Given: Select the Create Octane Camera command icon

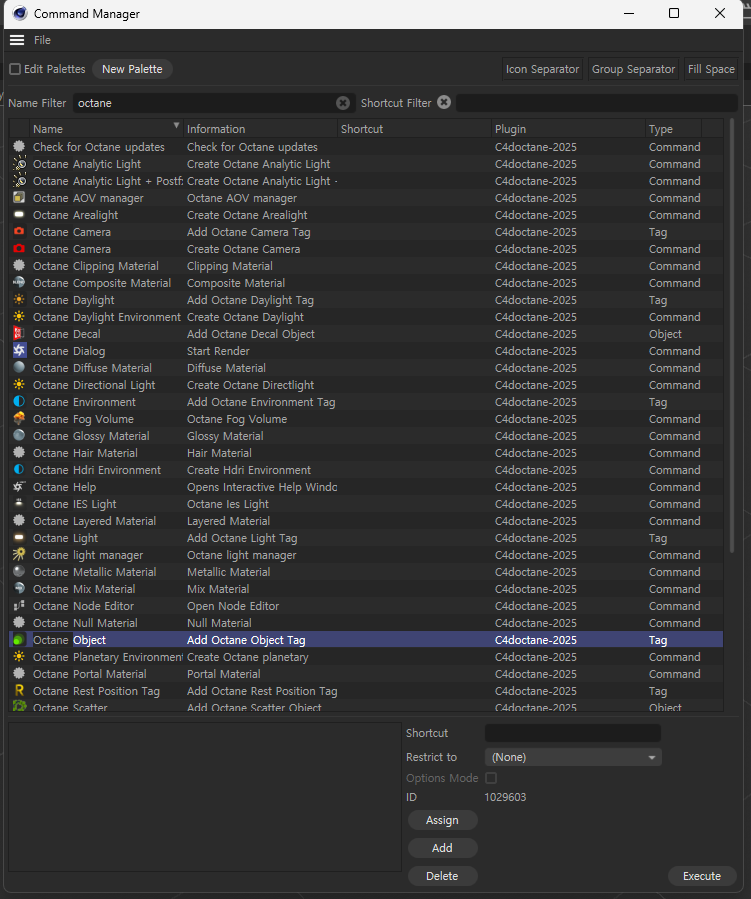Looking at the screenshot, I should pos(19,249).
